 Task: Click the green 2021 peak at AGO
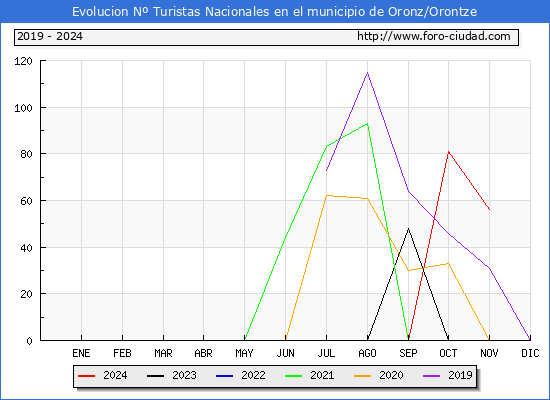click(367, 124)
